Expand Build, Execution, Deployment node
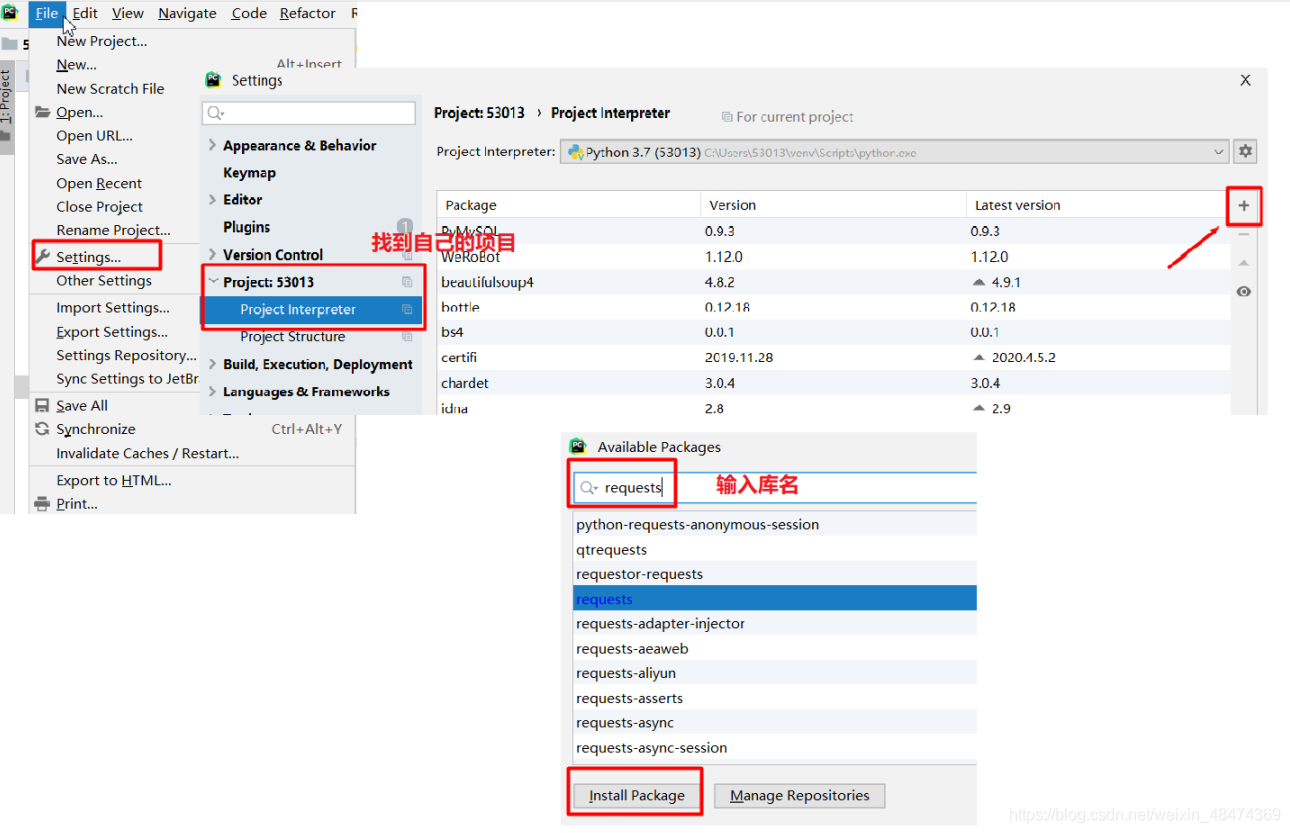Image resolution: width=1290 pixels, height=833 pixels. pyautogui.click(x=213, y=364)
